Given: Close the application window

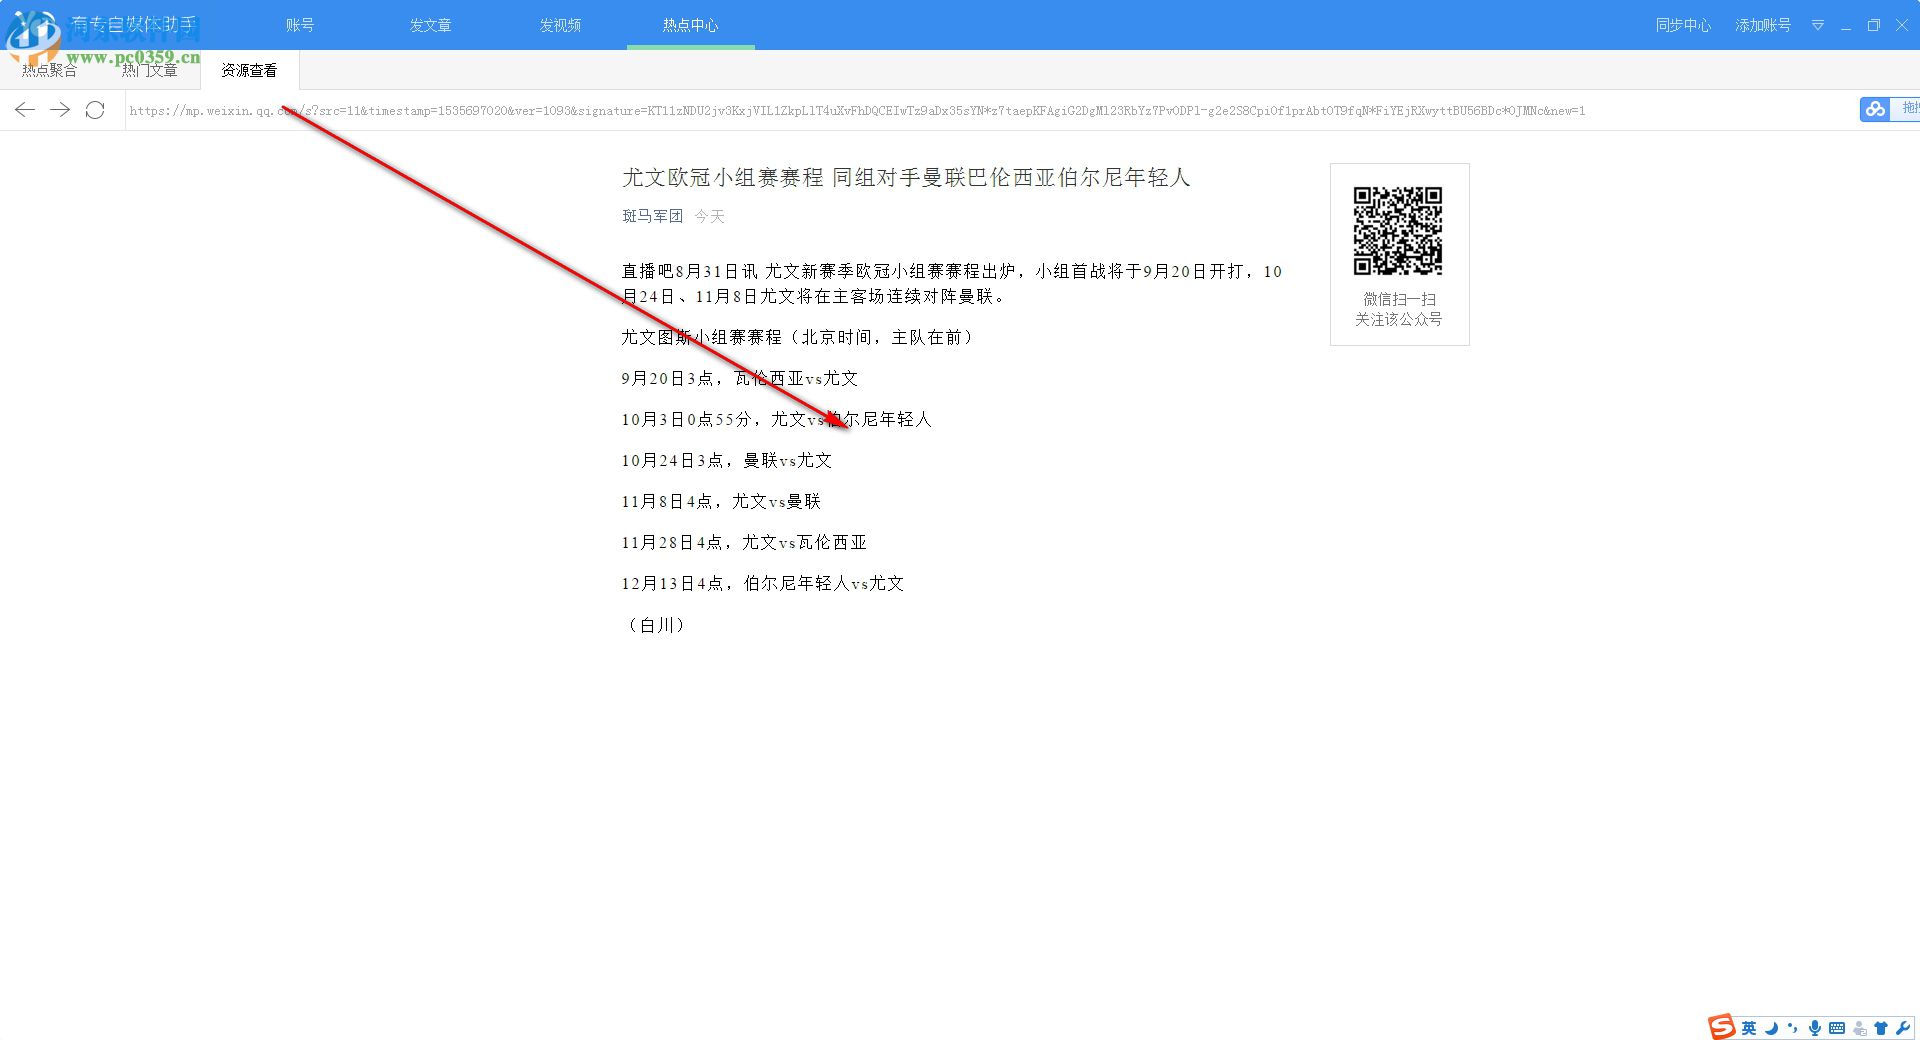Looking at the screenshot, I should tap(1902, 25).
